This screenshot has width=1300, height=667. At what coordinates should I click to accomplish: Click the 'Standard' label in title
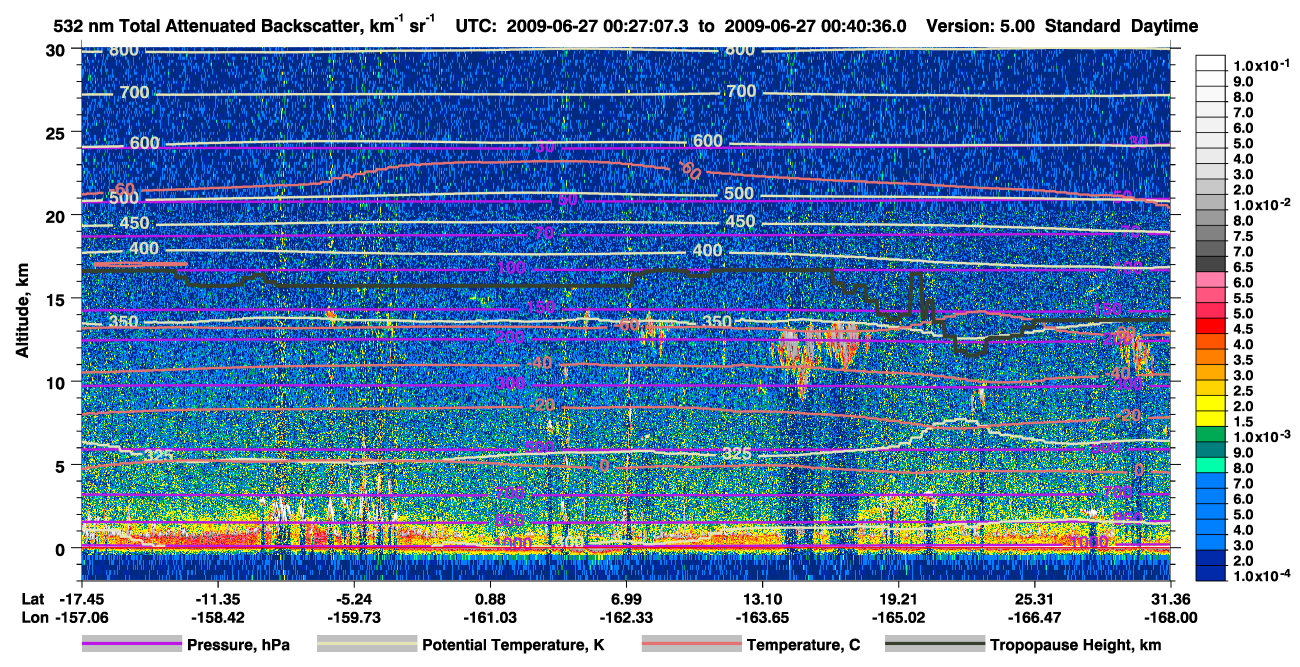pos(1083,26)
